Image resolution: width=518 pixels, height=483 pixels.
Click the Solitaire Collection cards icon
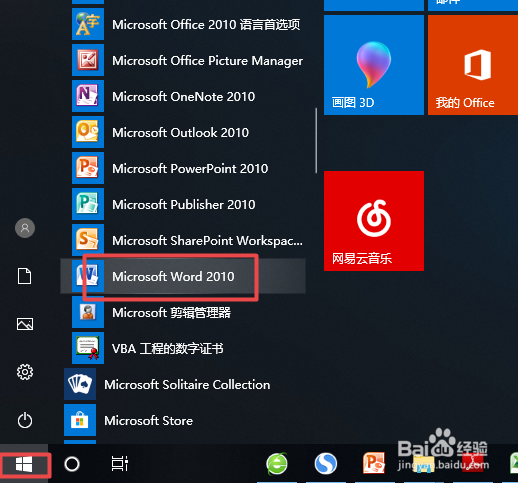(80, 384)
